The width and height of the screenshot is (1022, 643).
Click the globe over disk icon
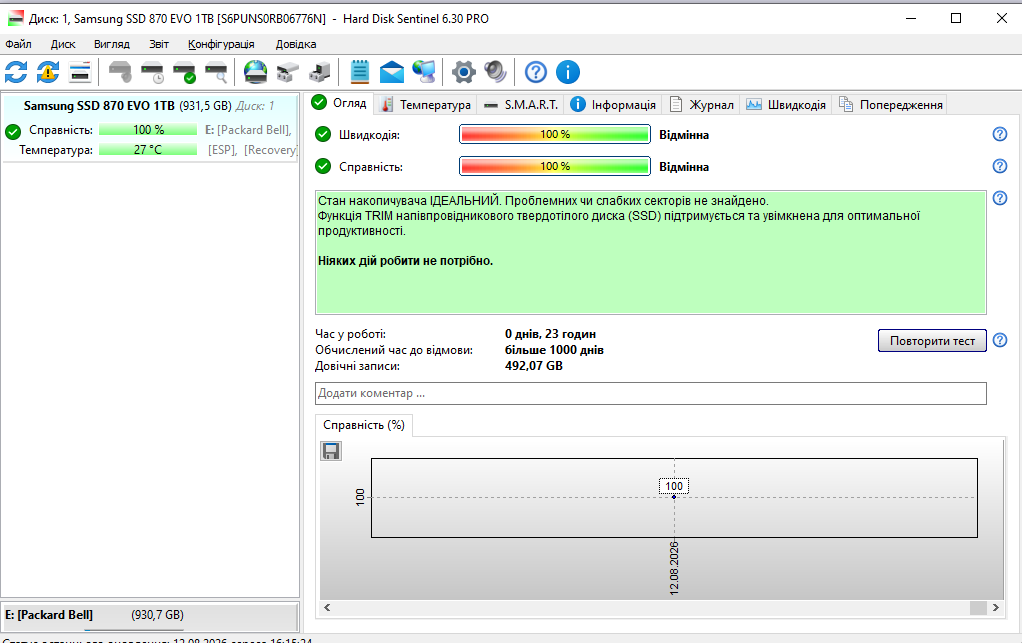(256, 72)
